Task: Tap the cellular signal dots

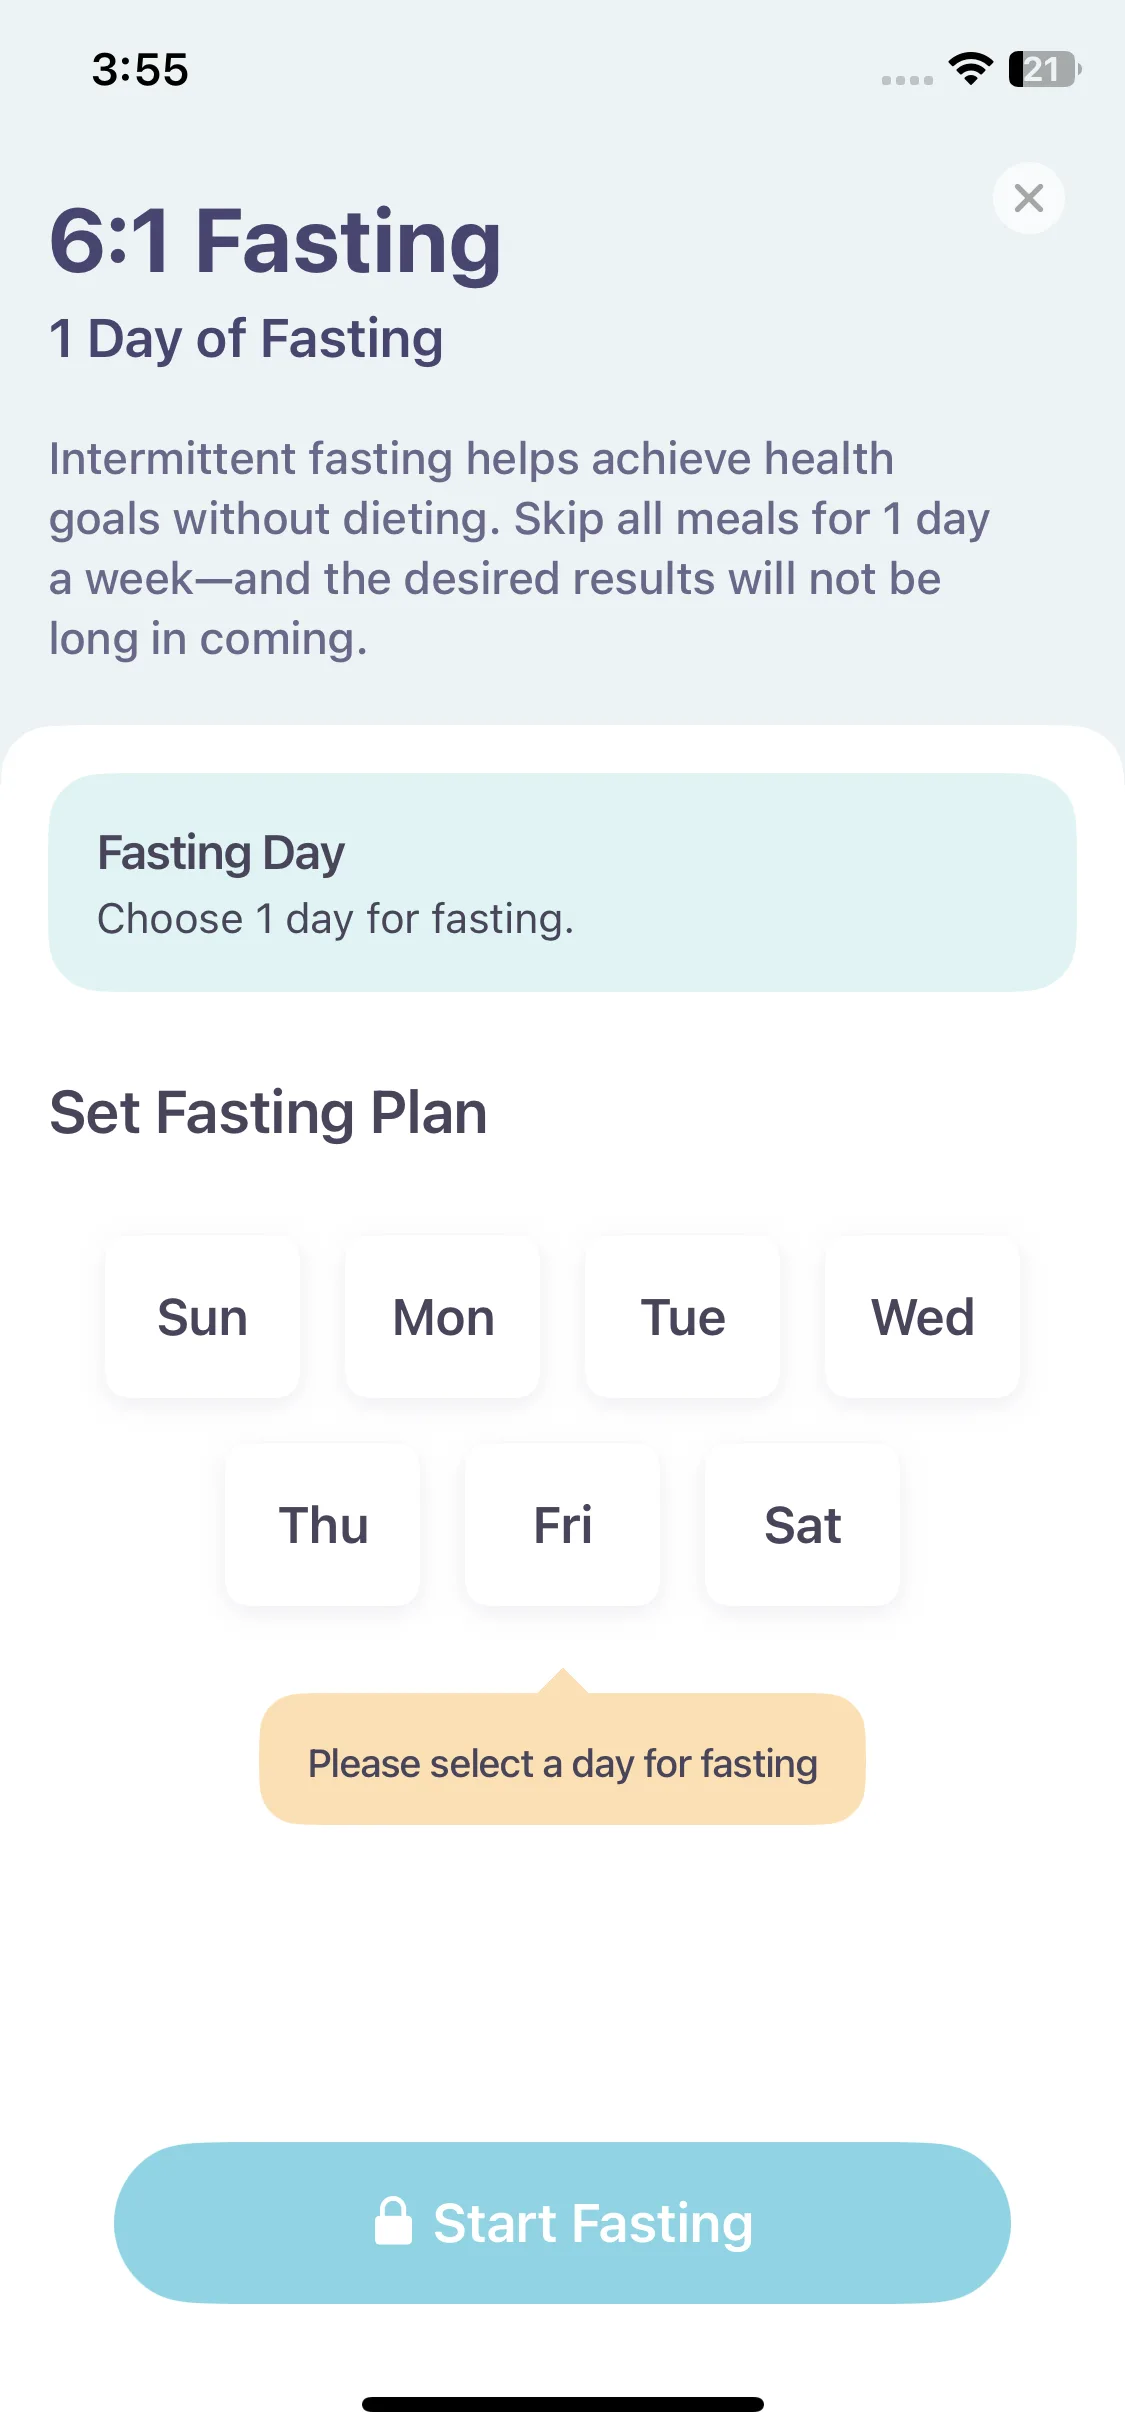Action: [x=907, y=80]
